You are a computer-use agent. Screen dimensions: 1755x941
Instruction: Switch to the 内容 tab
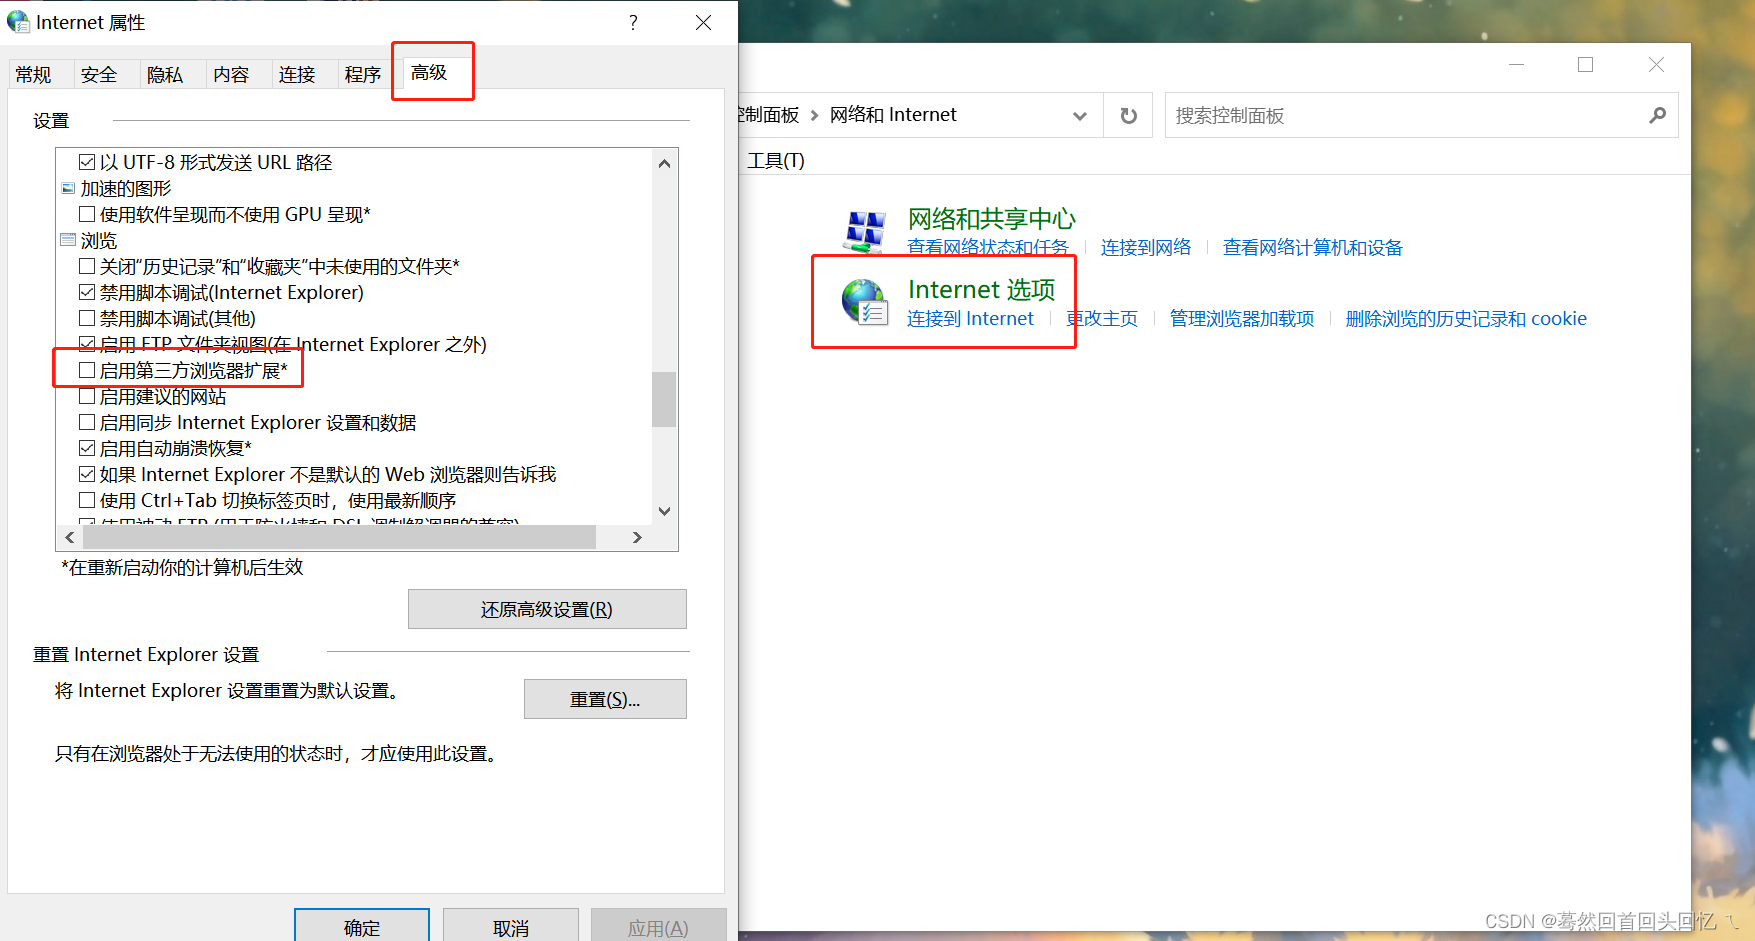(x=231, y=75)
